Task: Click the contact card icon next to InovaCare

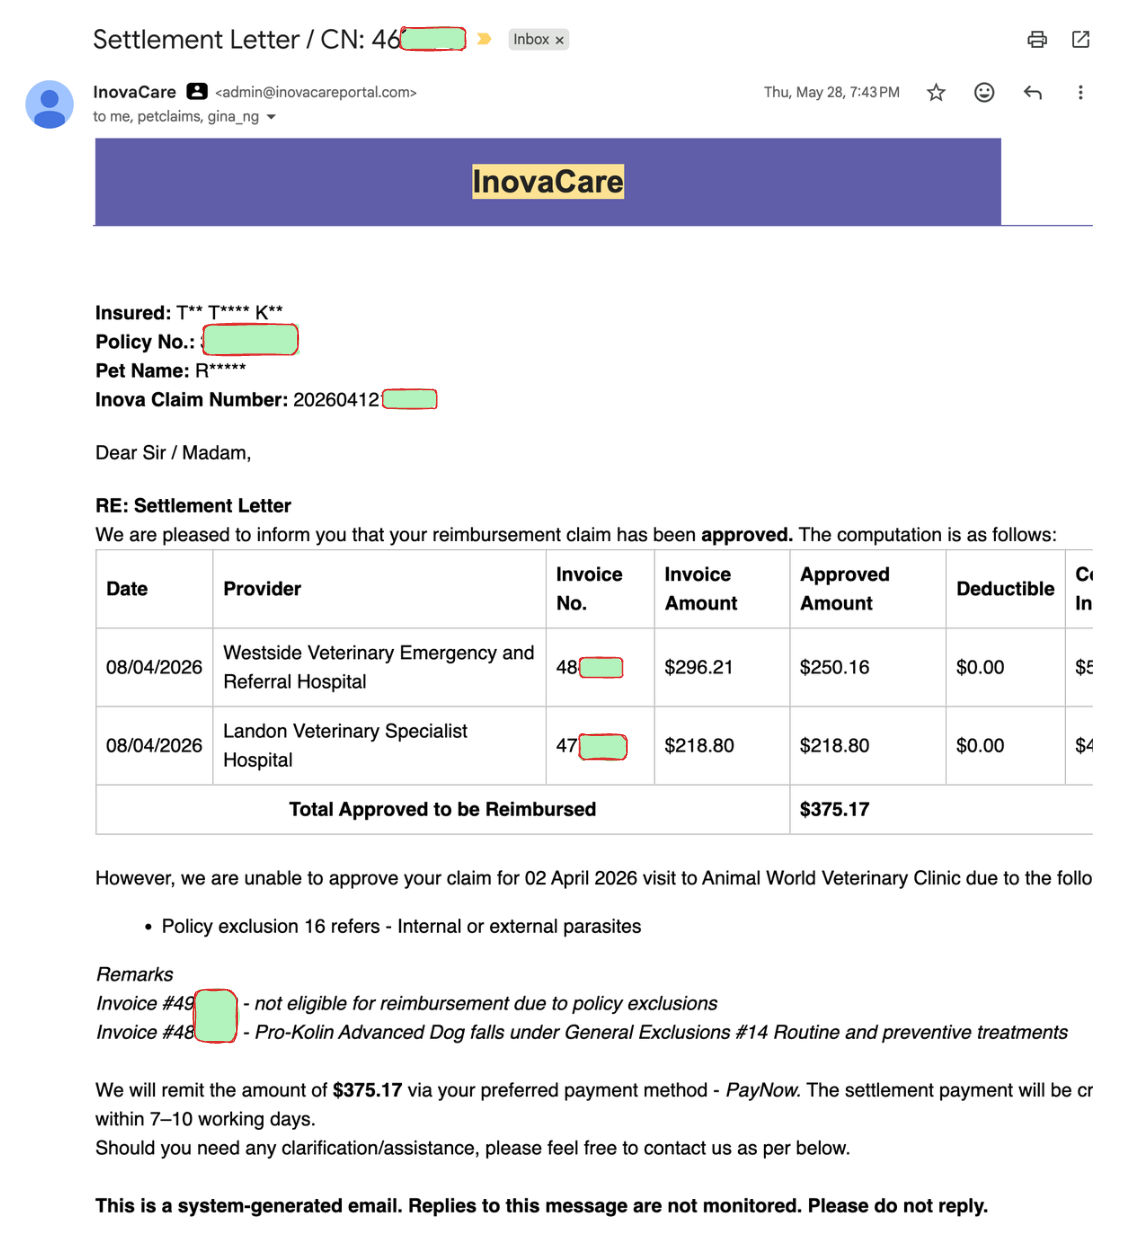Action: click(x=197, y=91)
